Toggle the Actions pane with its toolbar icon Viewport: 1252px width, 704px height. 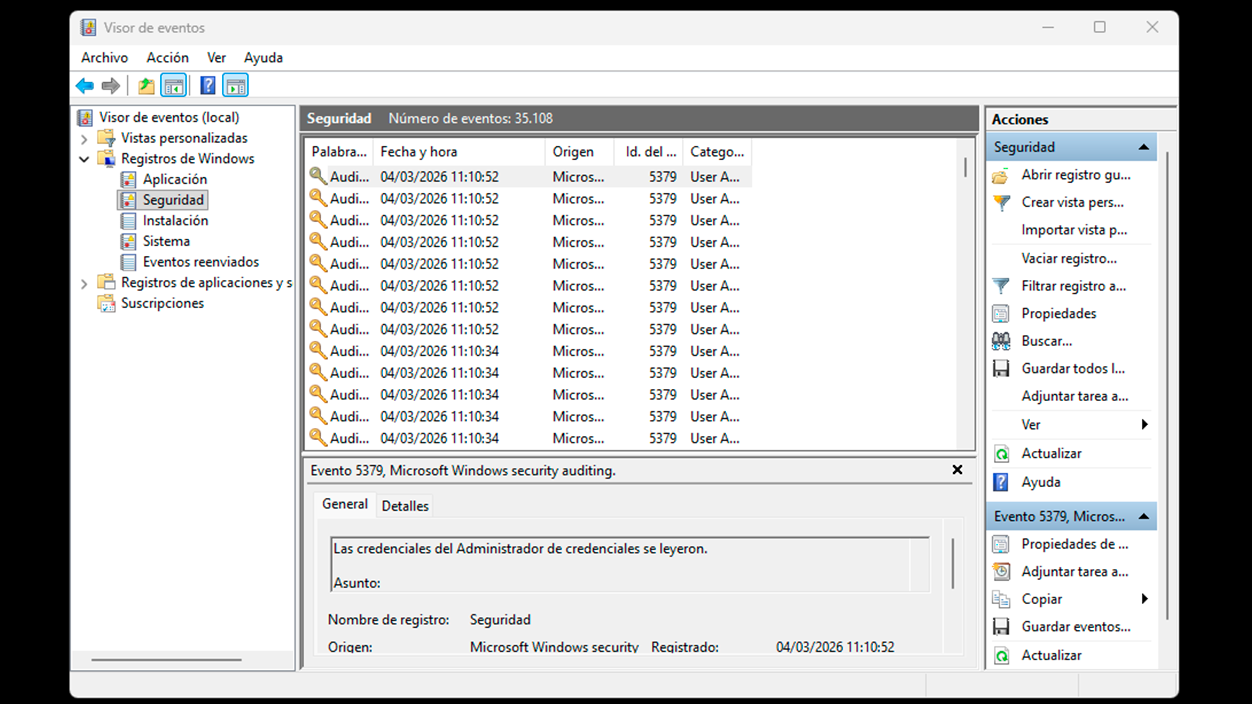click(x=236, y=85)
